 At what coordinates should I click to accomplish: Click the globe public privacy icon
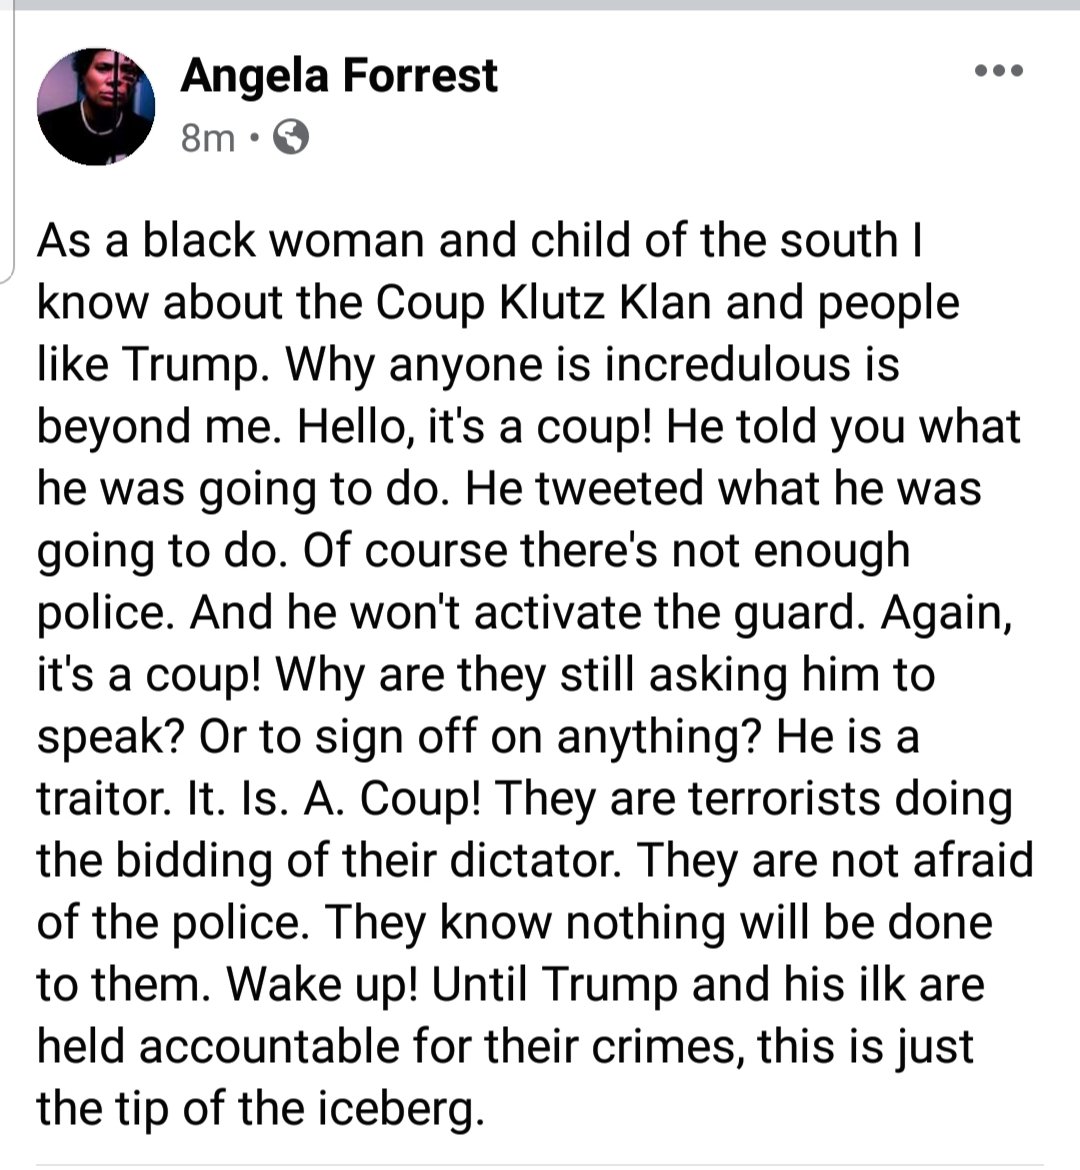click(291, 137)
